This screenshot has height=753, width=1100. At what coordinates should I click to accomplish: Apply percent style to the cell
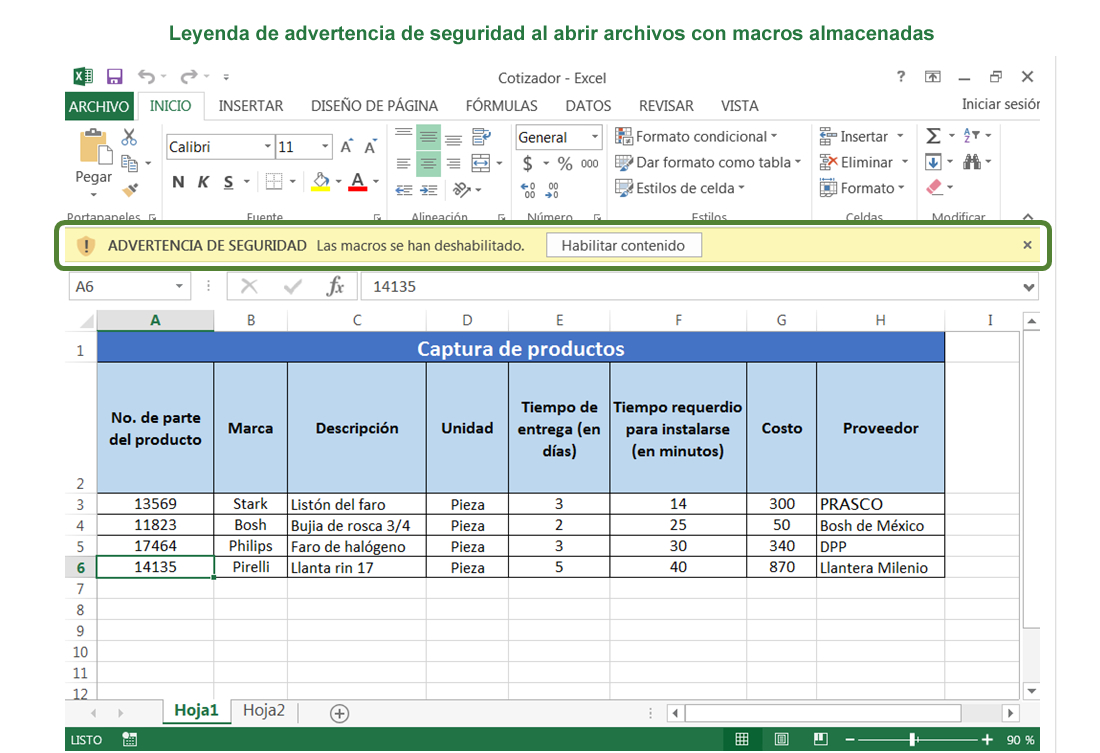click(x=565, y=164)
